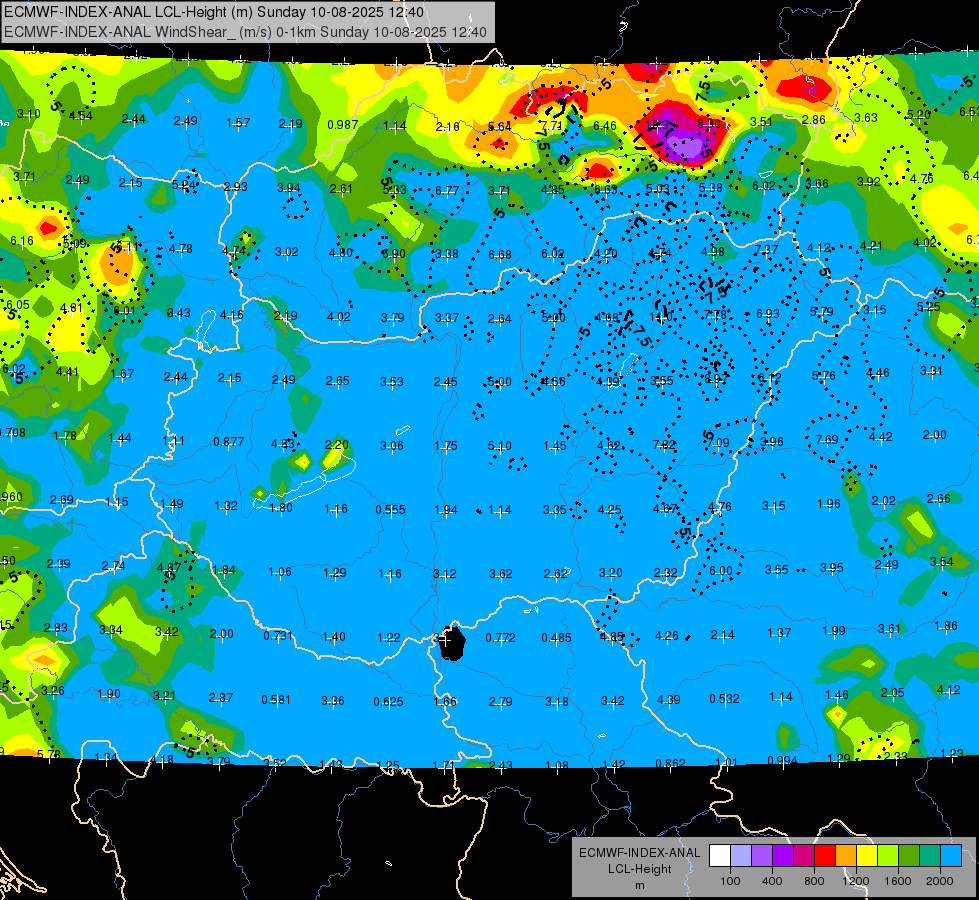Click the grid value '4.39'

[668, 700]
